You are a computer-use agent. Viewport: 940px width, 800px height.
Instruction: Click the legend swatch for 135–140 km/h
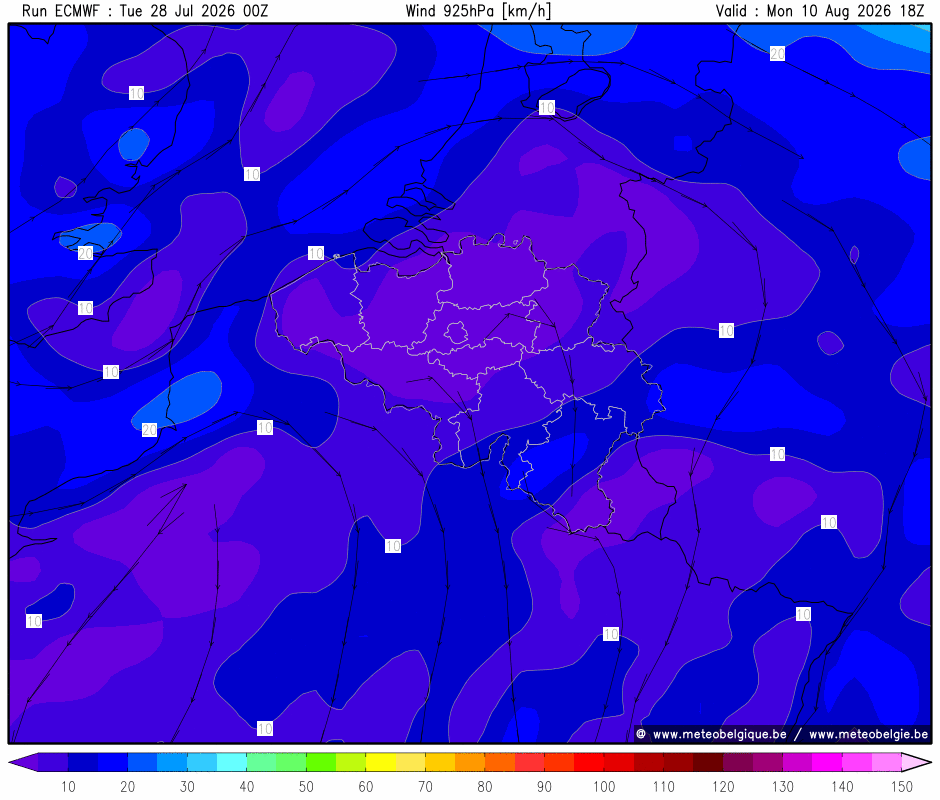(x=827, y=762)
